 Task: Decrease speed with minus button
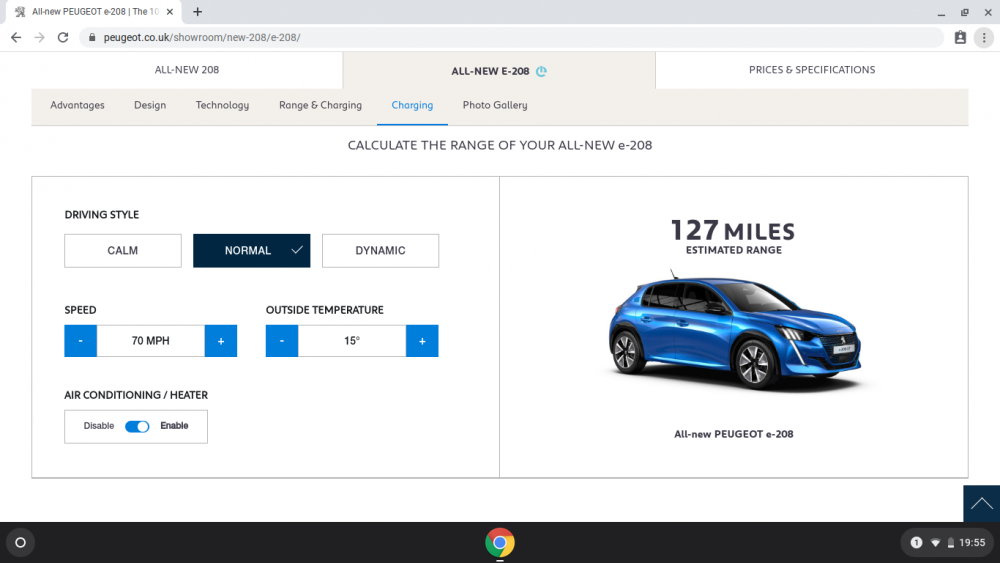click(x=80, y=340)
